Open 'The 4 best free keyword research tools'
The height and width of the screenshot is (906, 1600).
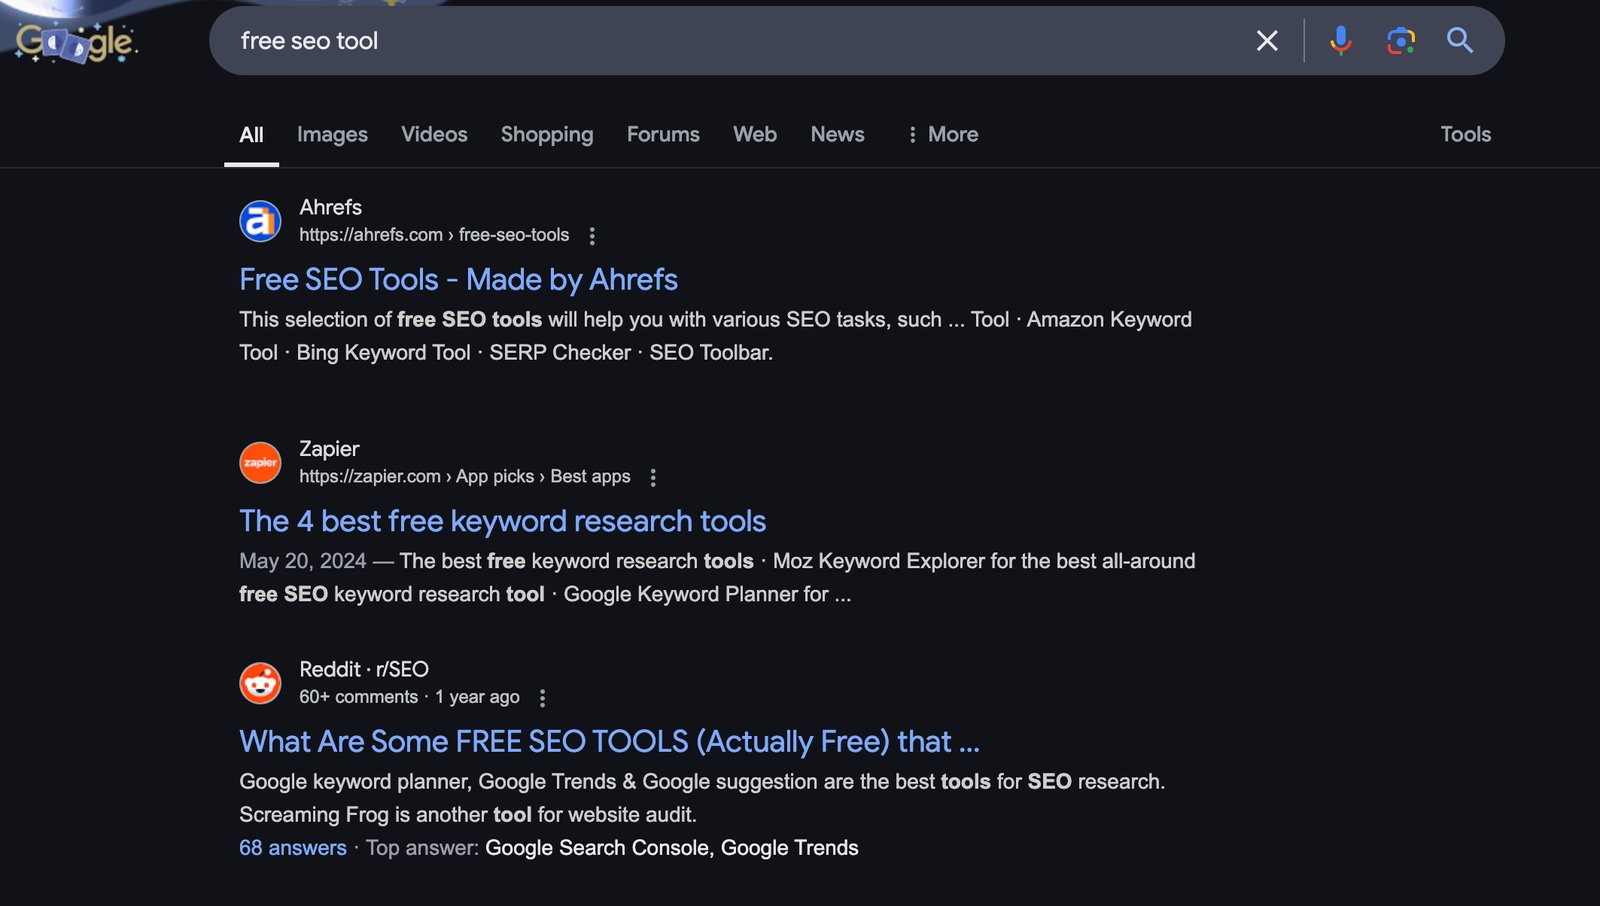click(502, 521)
